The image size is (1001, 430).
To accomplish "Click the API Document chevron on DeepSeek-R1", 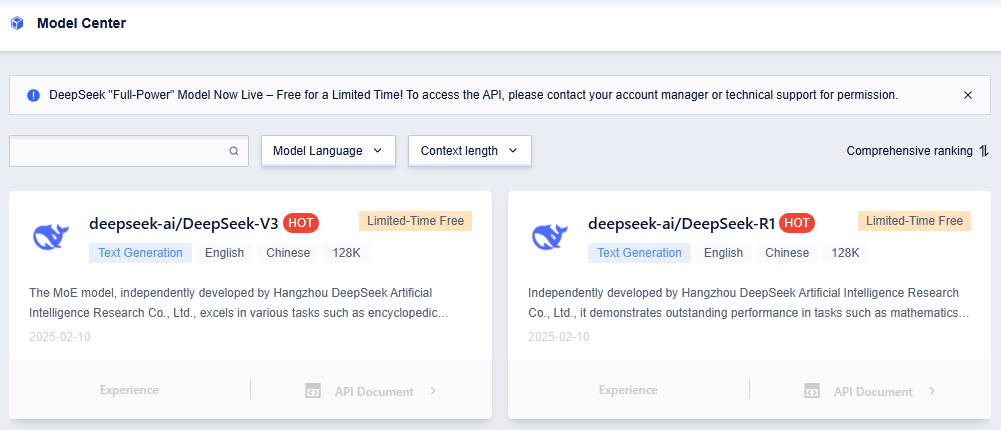I will coord(932,391).
